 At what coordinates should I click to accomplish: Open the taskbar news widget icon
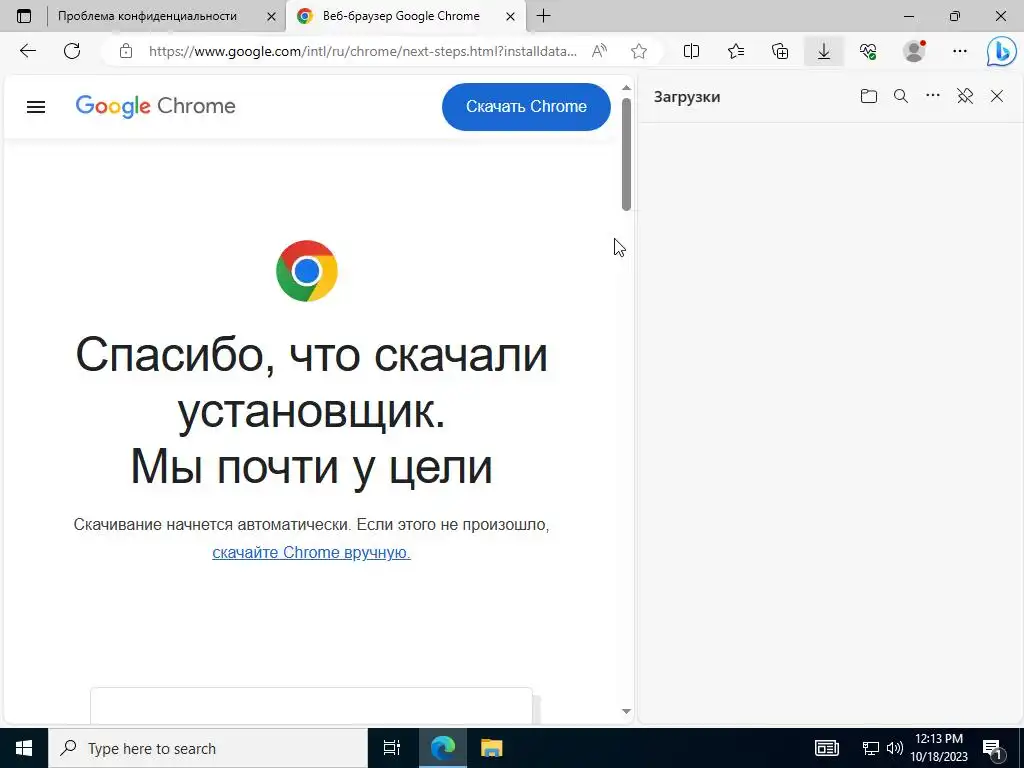pyautogui.click(x=827, y=748)
